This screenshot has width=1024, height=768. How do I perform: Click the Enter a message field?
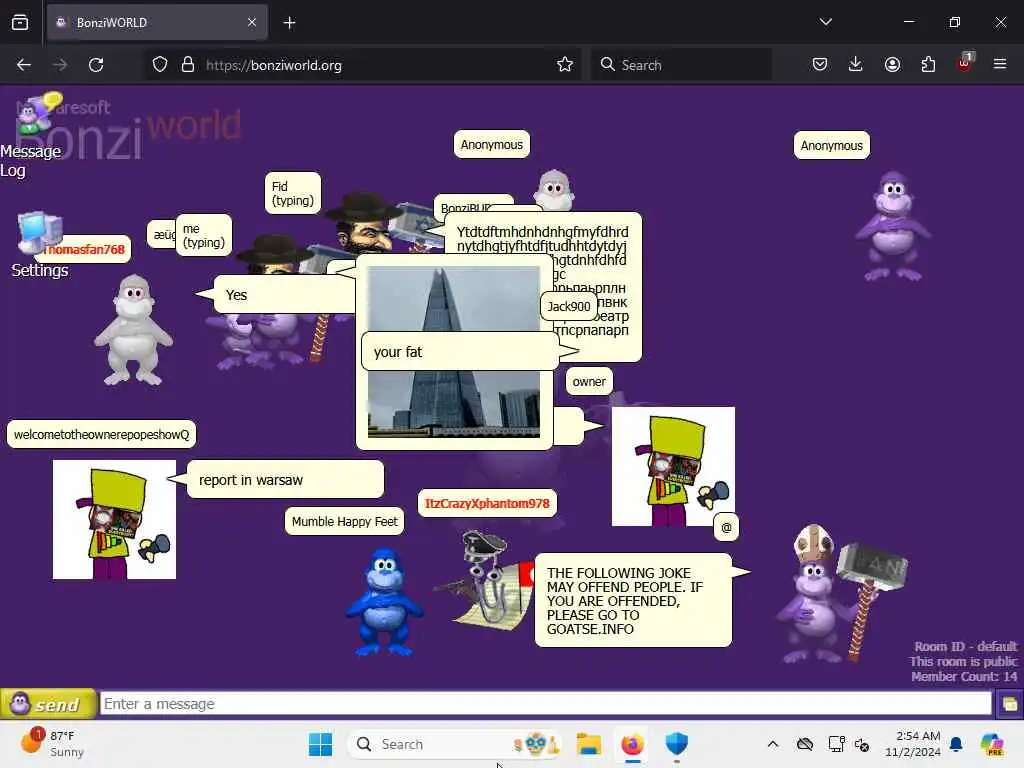click(546, 704)
